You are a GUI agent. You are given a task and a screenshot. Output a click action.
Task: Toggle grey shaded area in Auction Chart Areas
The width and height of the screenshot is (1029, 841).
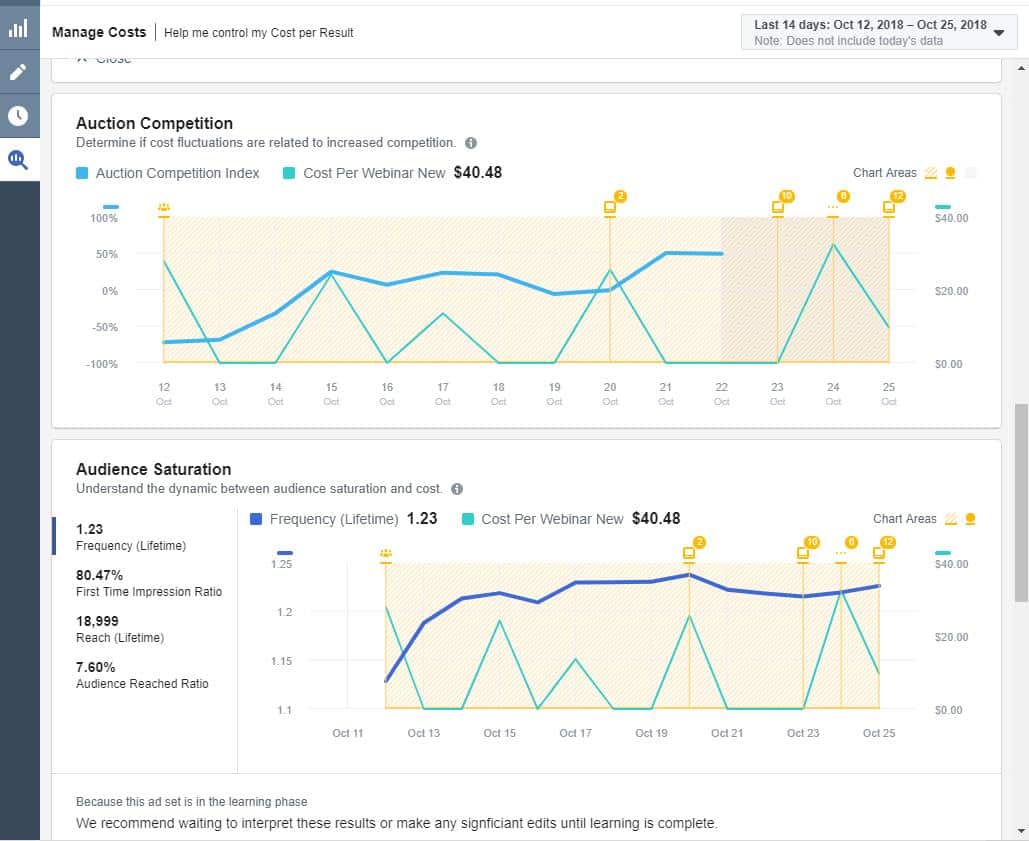pyautogui.click(x=971, y=173)
